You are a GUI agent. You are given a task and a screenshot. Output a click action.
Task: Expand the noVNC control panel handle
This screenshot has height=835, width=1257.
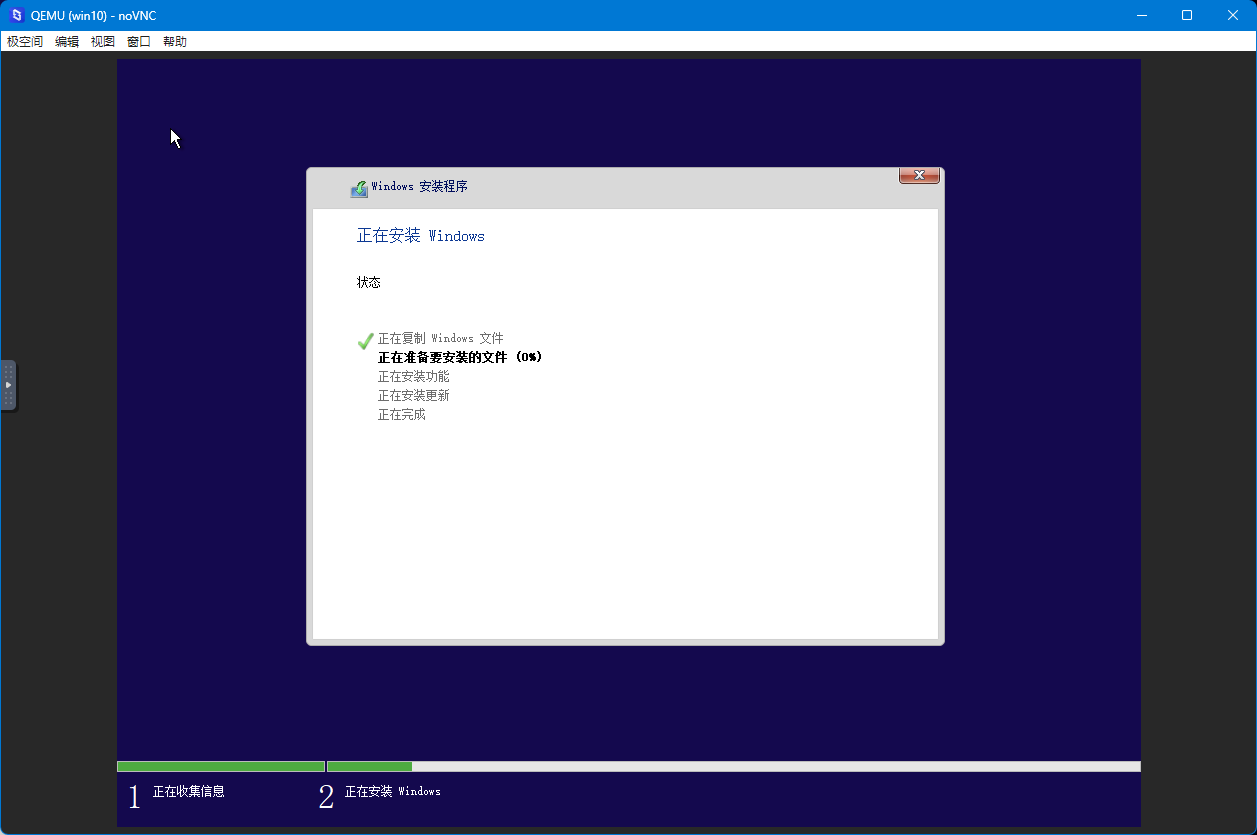(8, 385)
